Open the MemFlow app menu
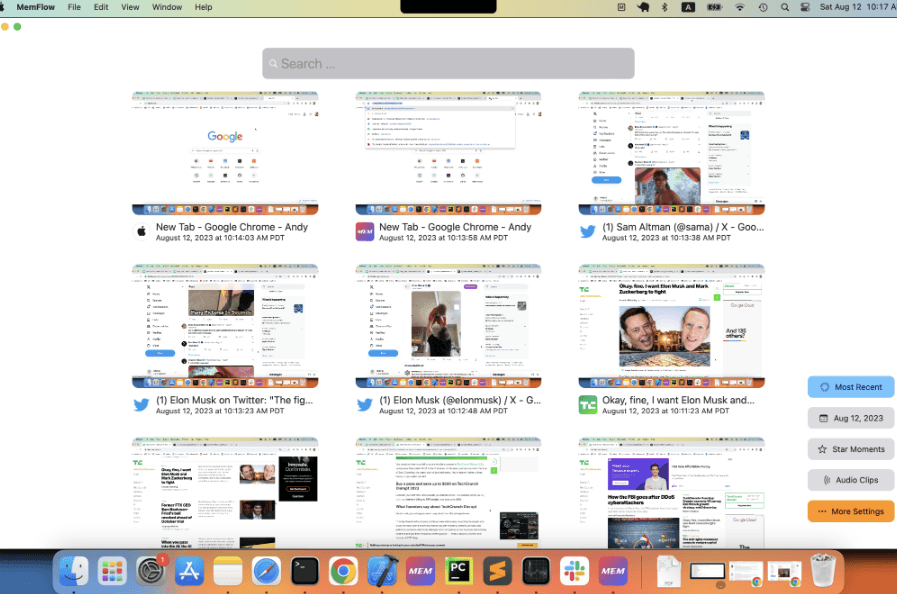The height and width of the screenshot is (594, 897). coord(34,7)
